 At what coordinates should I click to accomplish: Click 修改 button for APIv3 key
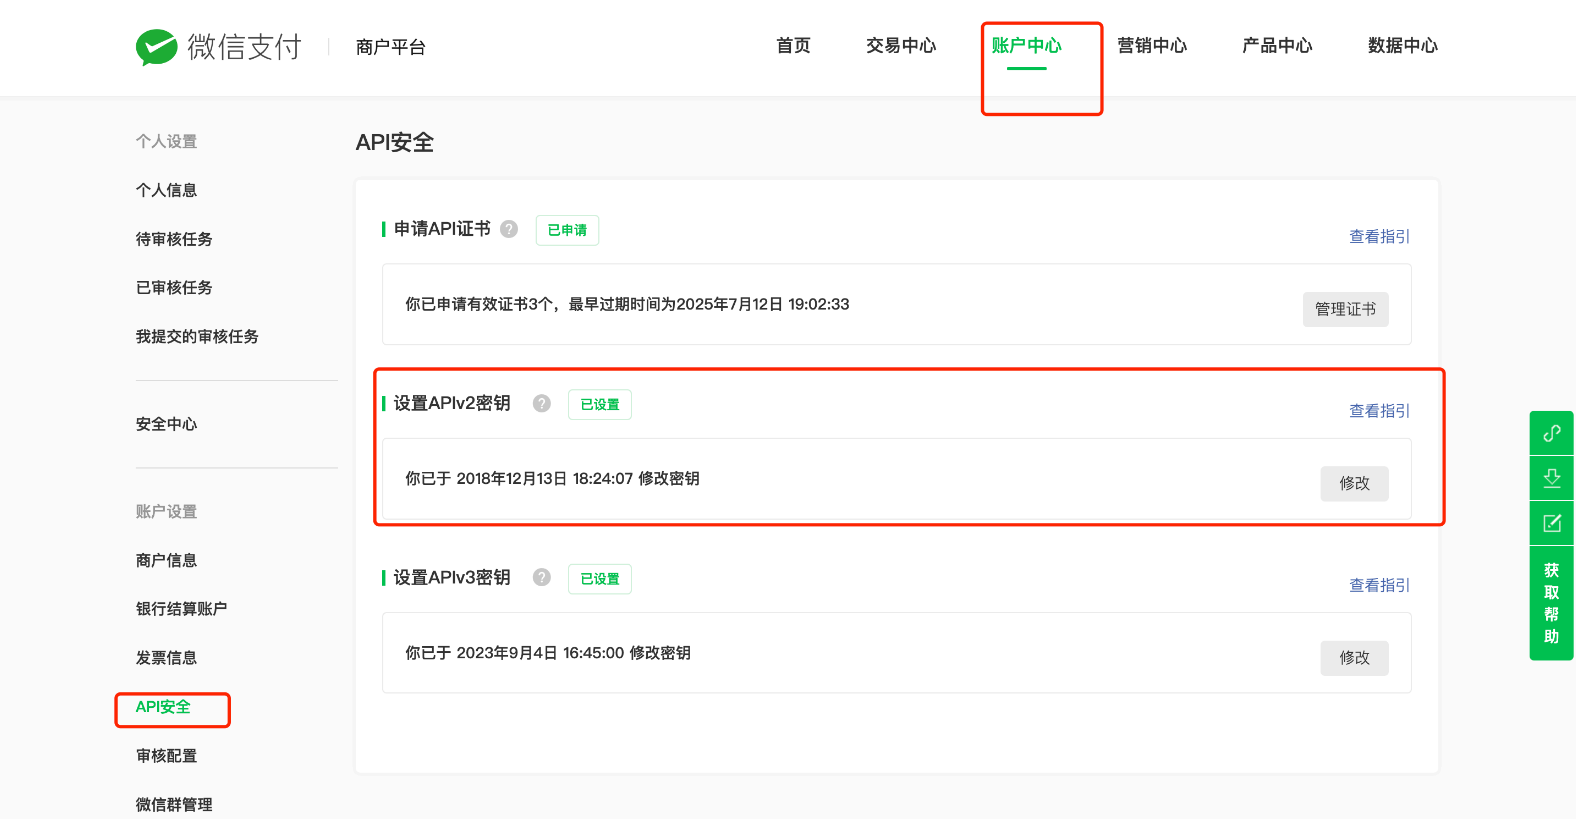(x=1354, y=658)
